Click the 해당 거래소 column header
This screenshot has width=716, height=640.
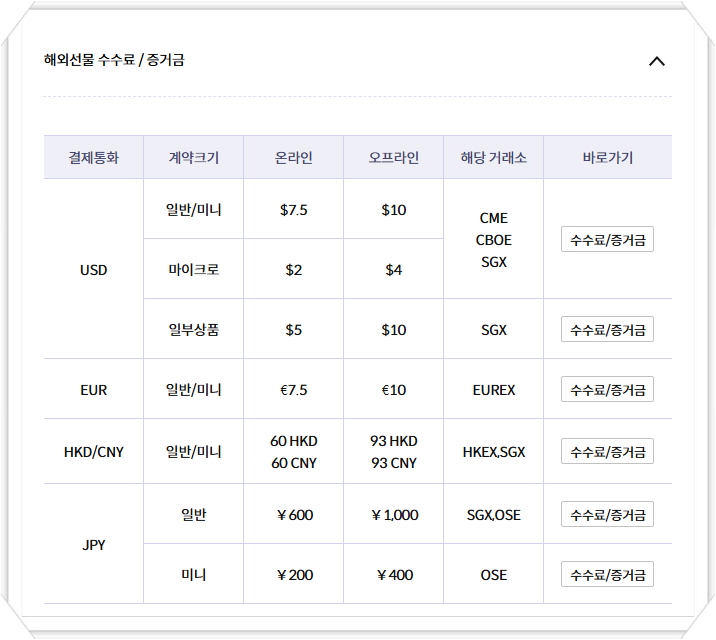[x=494, y=158]
